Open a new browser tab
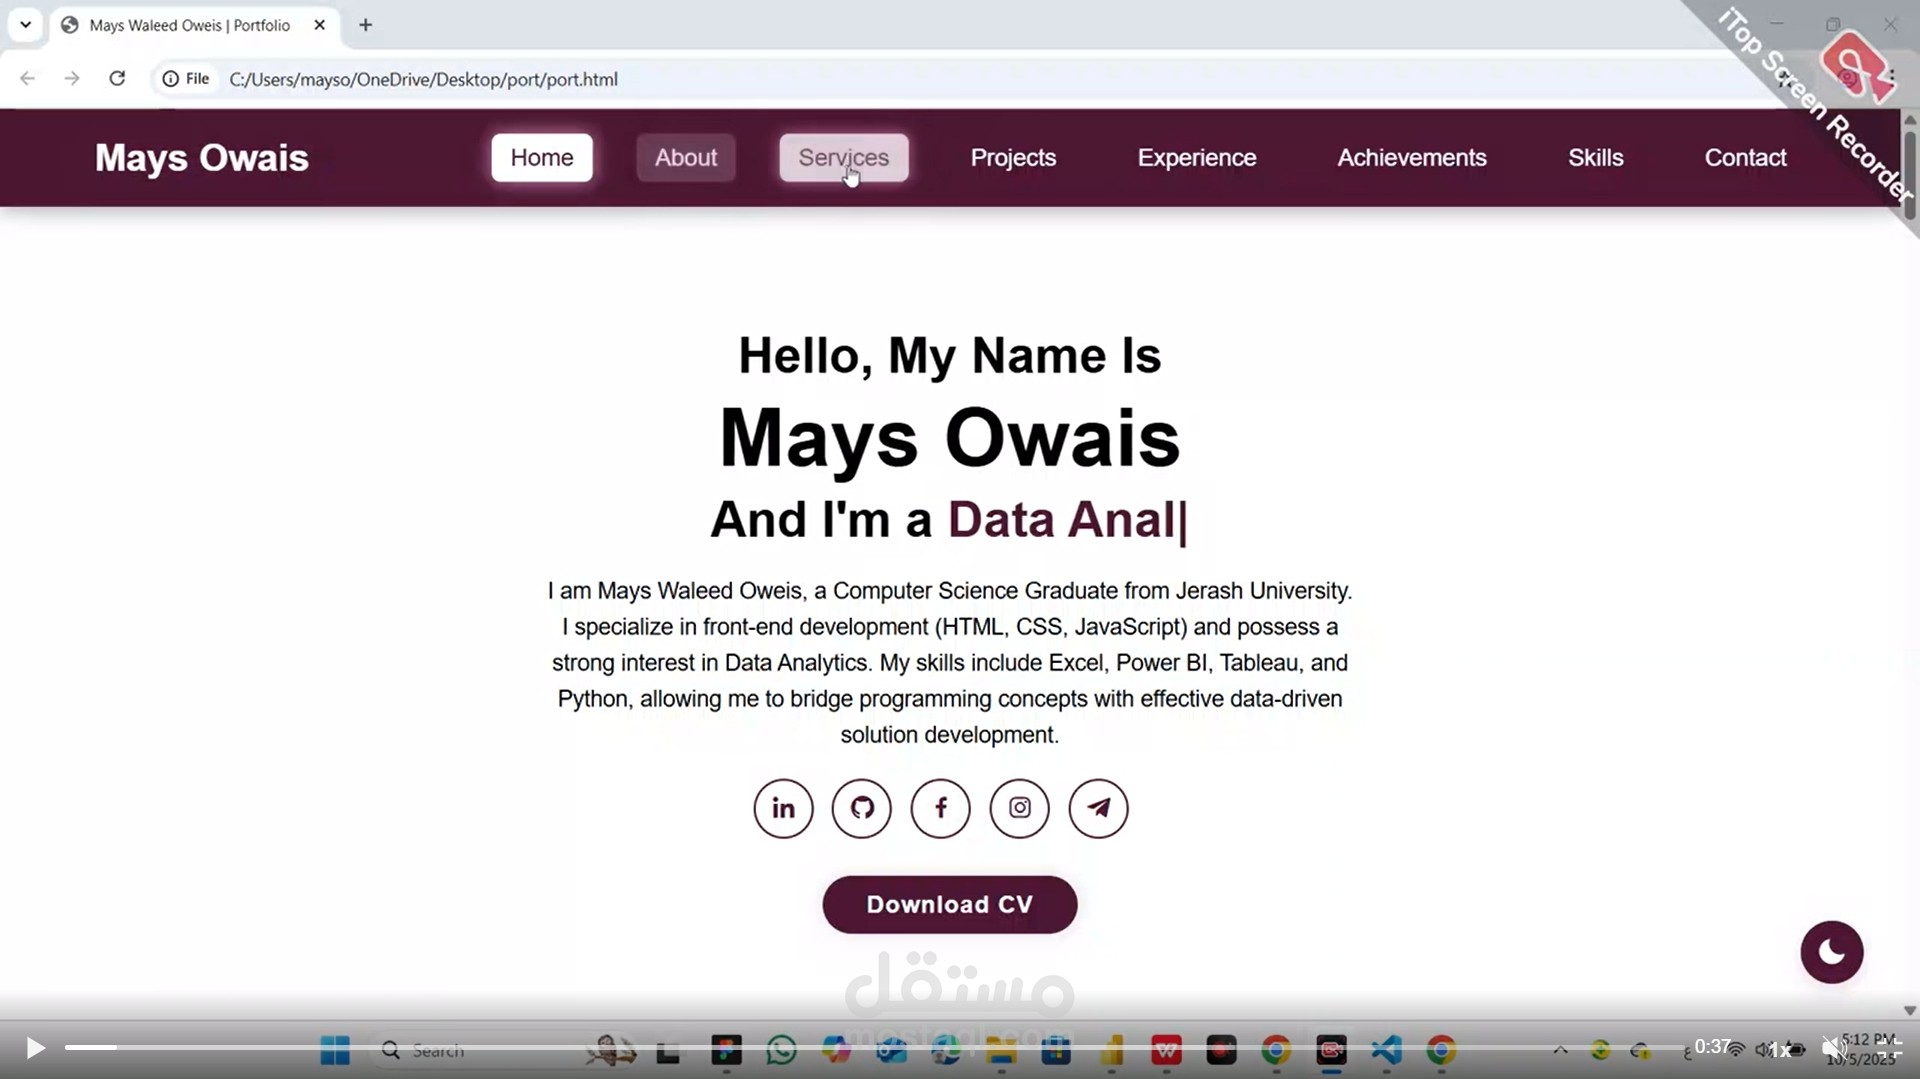The height and width of the screenshot is (1079, 1920). 366,25
